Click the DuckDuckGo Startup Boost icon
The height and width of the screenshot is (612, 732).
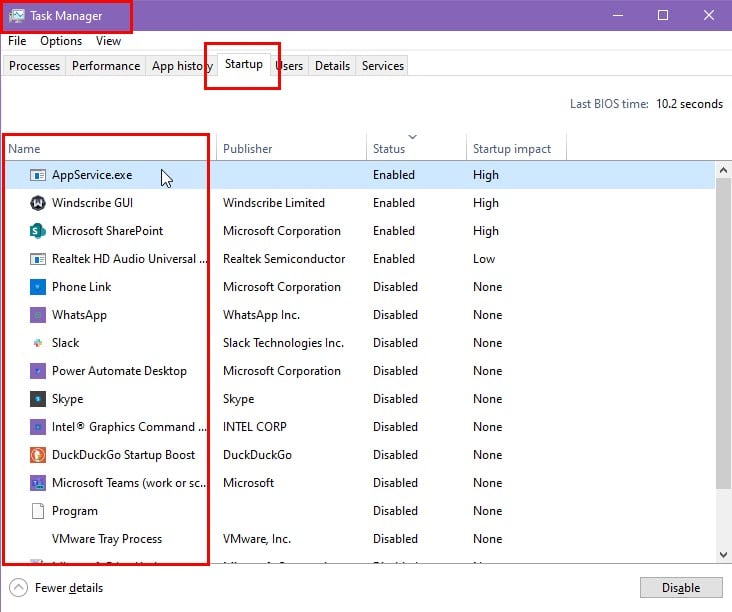click(x=37, y=455)
